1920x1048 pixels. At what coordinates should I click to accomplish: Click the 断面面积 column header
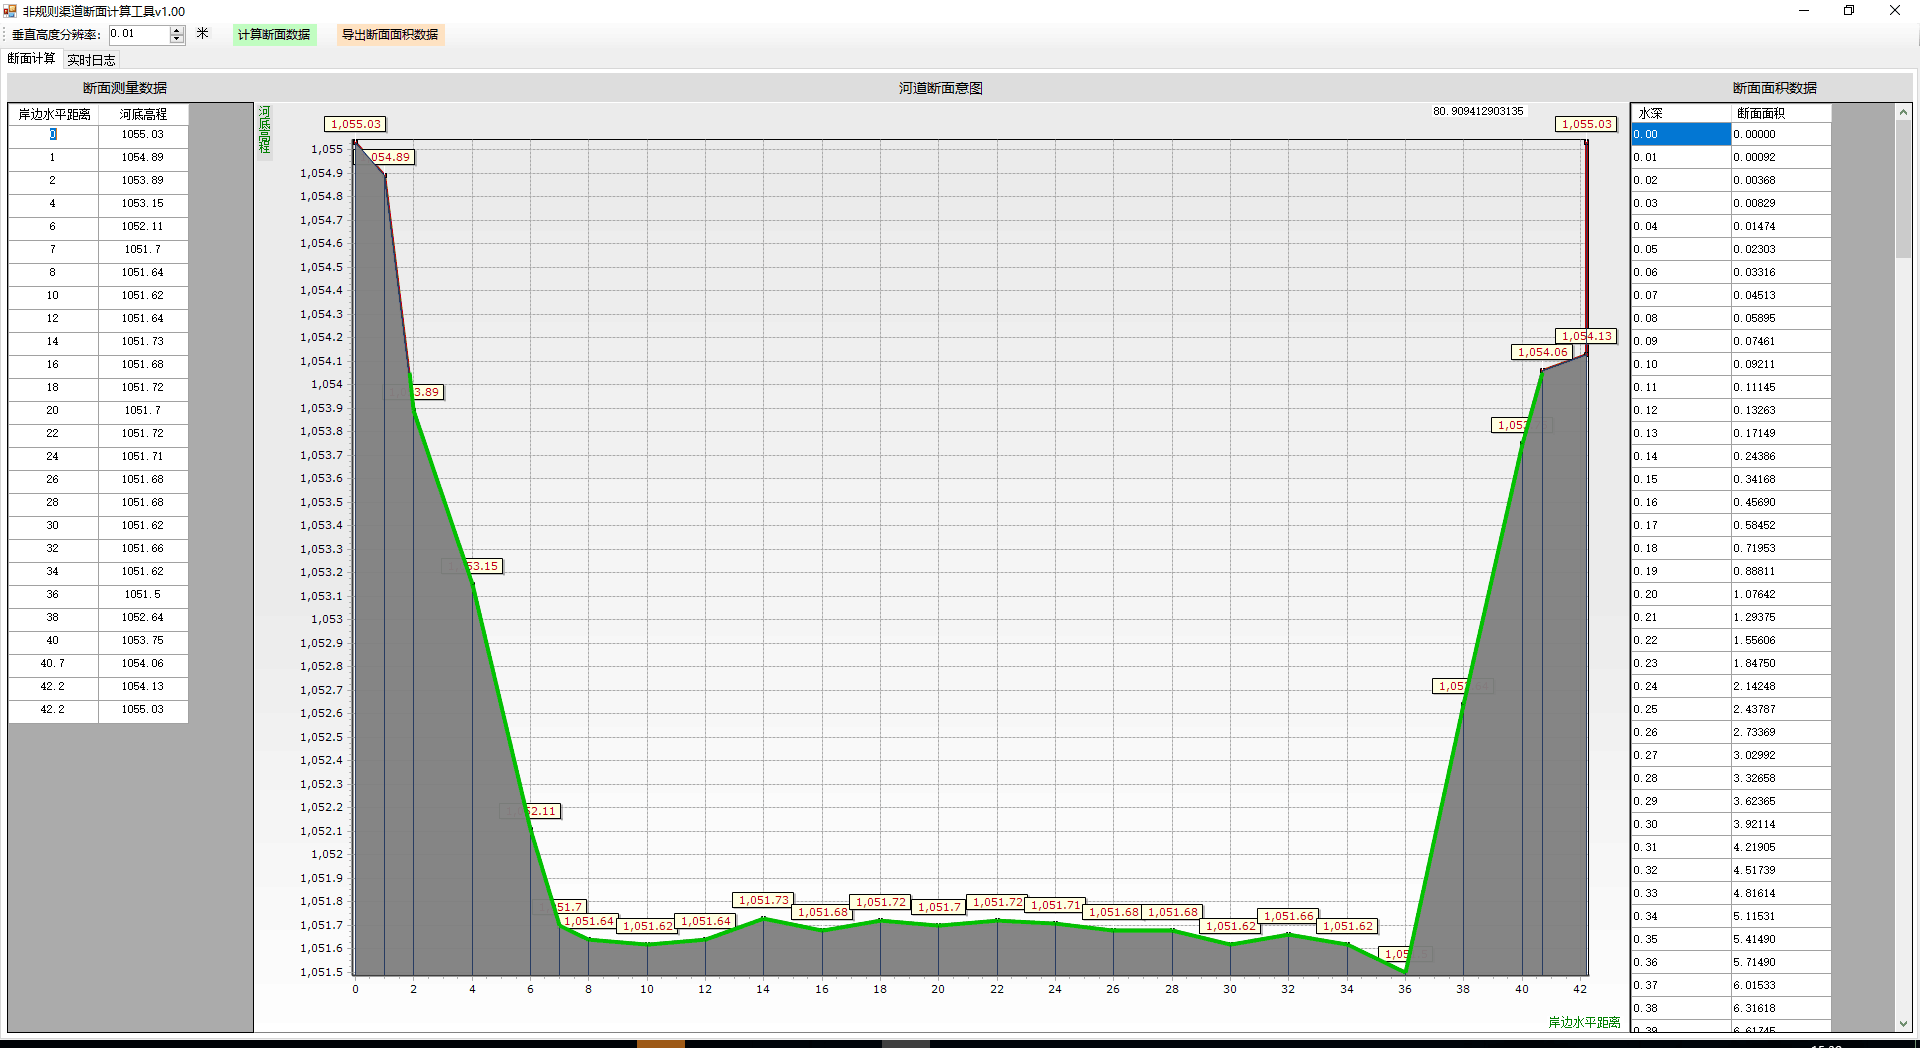coord(1780,113)
